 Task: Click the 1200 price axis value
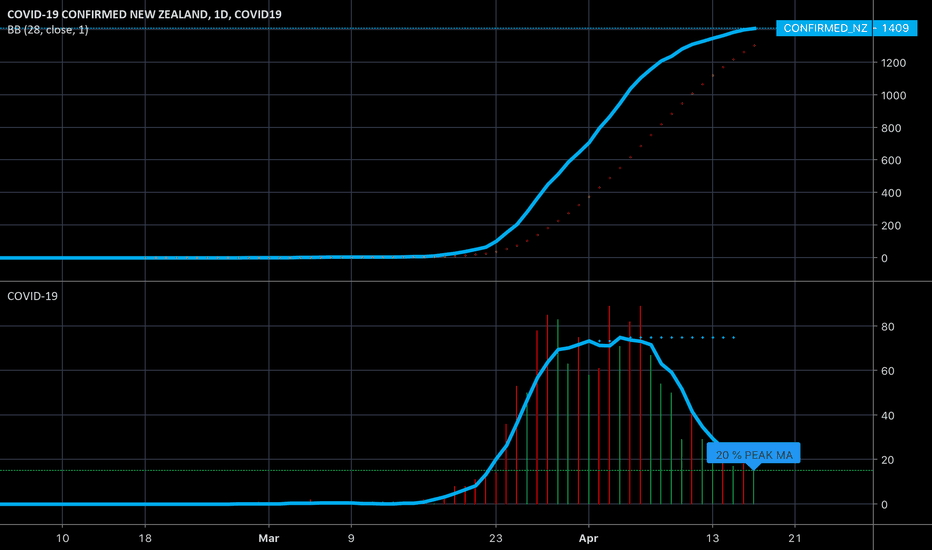click(894, 63)
